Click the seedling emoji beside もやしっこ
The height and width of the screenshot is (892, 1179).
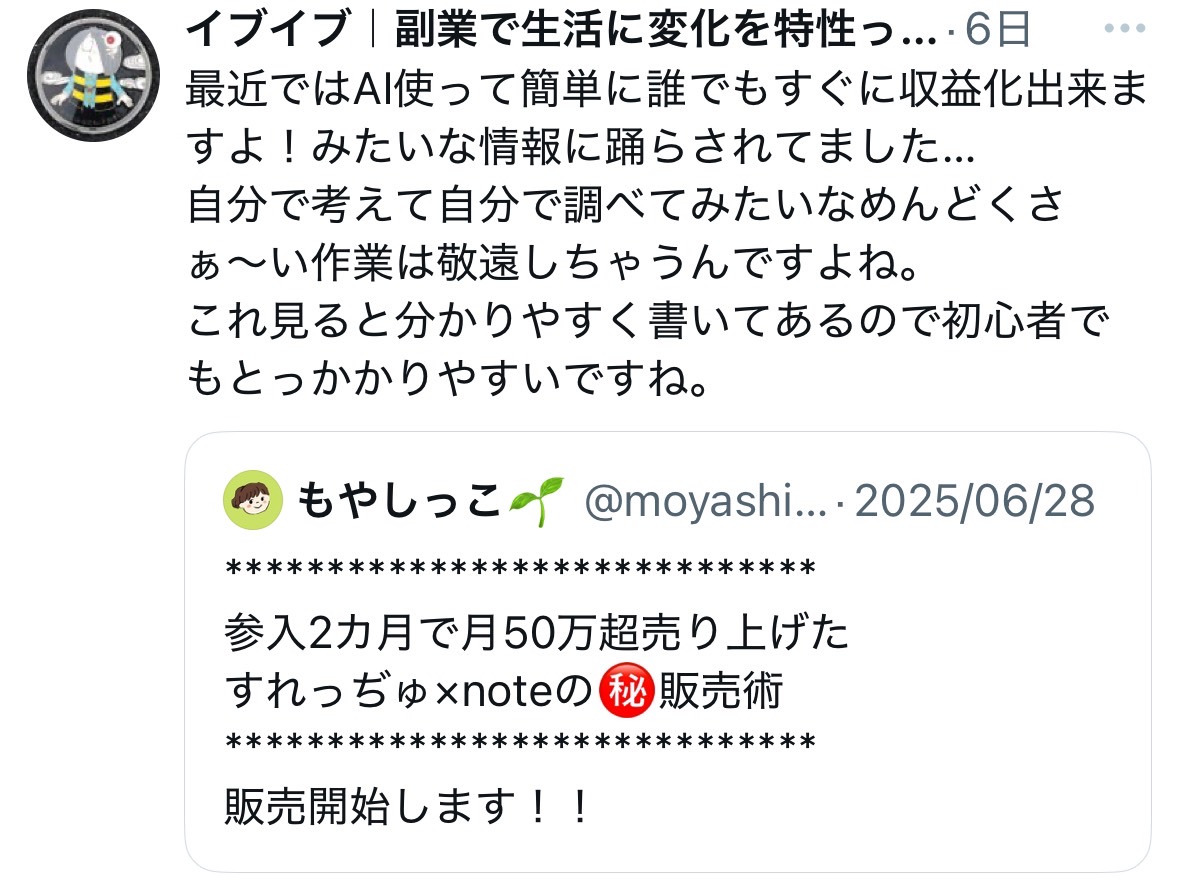[x=535, y=500]
